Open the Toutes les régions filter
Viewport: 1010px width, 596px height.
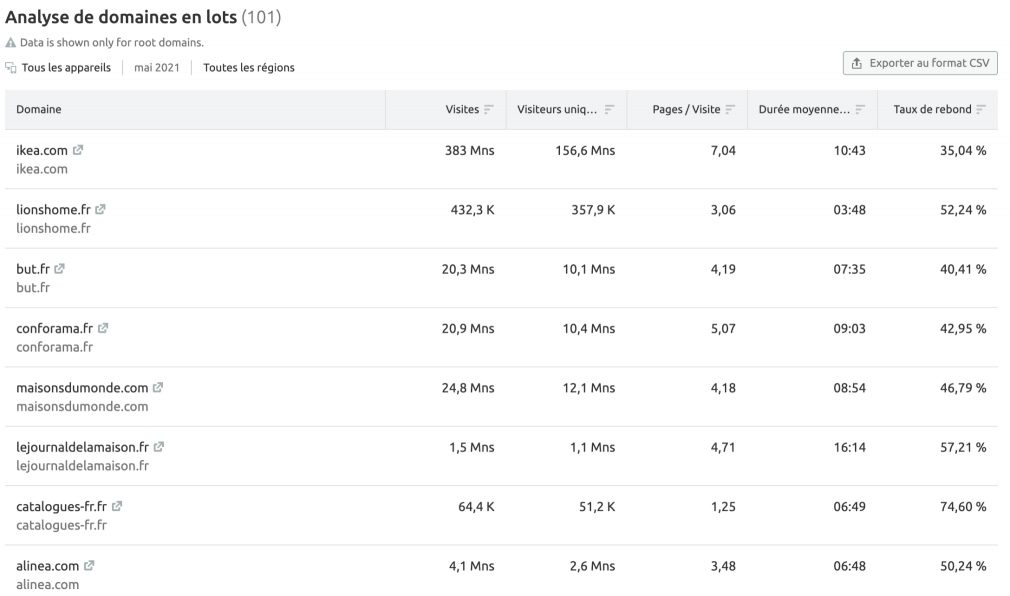coord(249,68)
